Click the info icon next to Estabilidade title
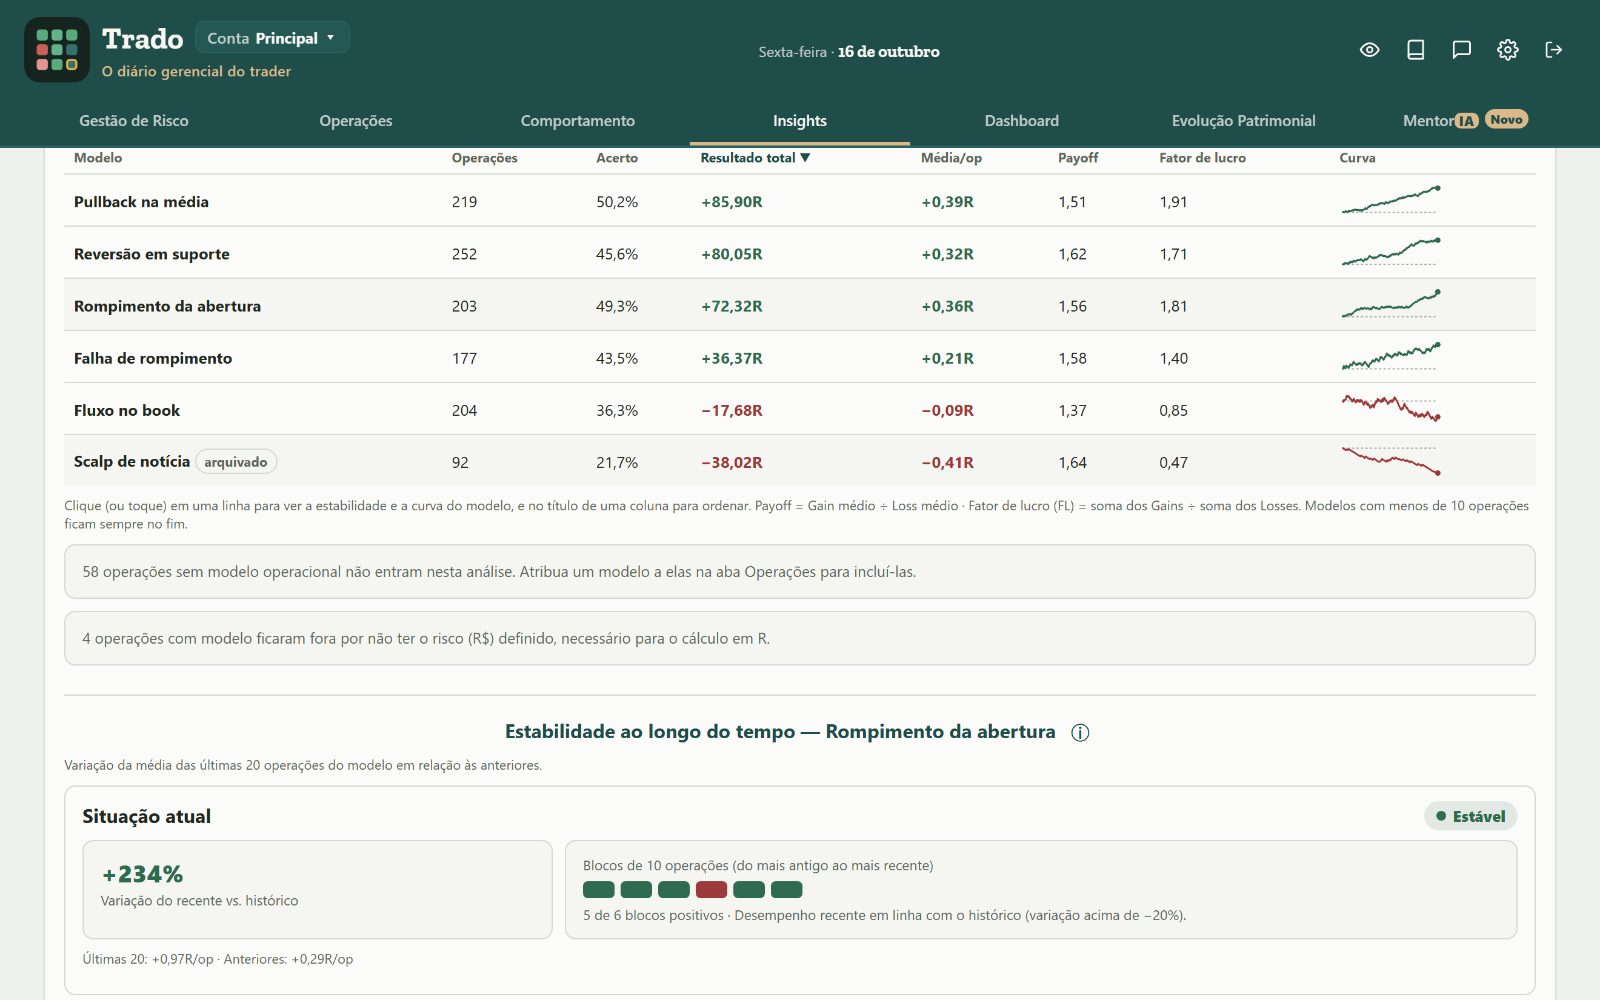 1080,732
